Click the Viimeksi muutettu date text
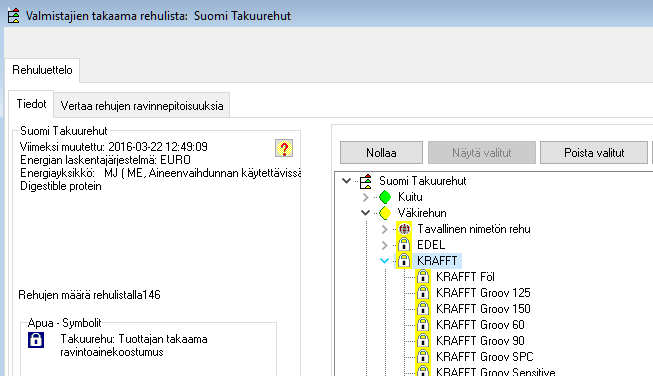 [x=114, y=147]
